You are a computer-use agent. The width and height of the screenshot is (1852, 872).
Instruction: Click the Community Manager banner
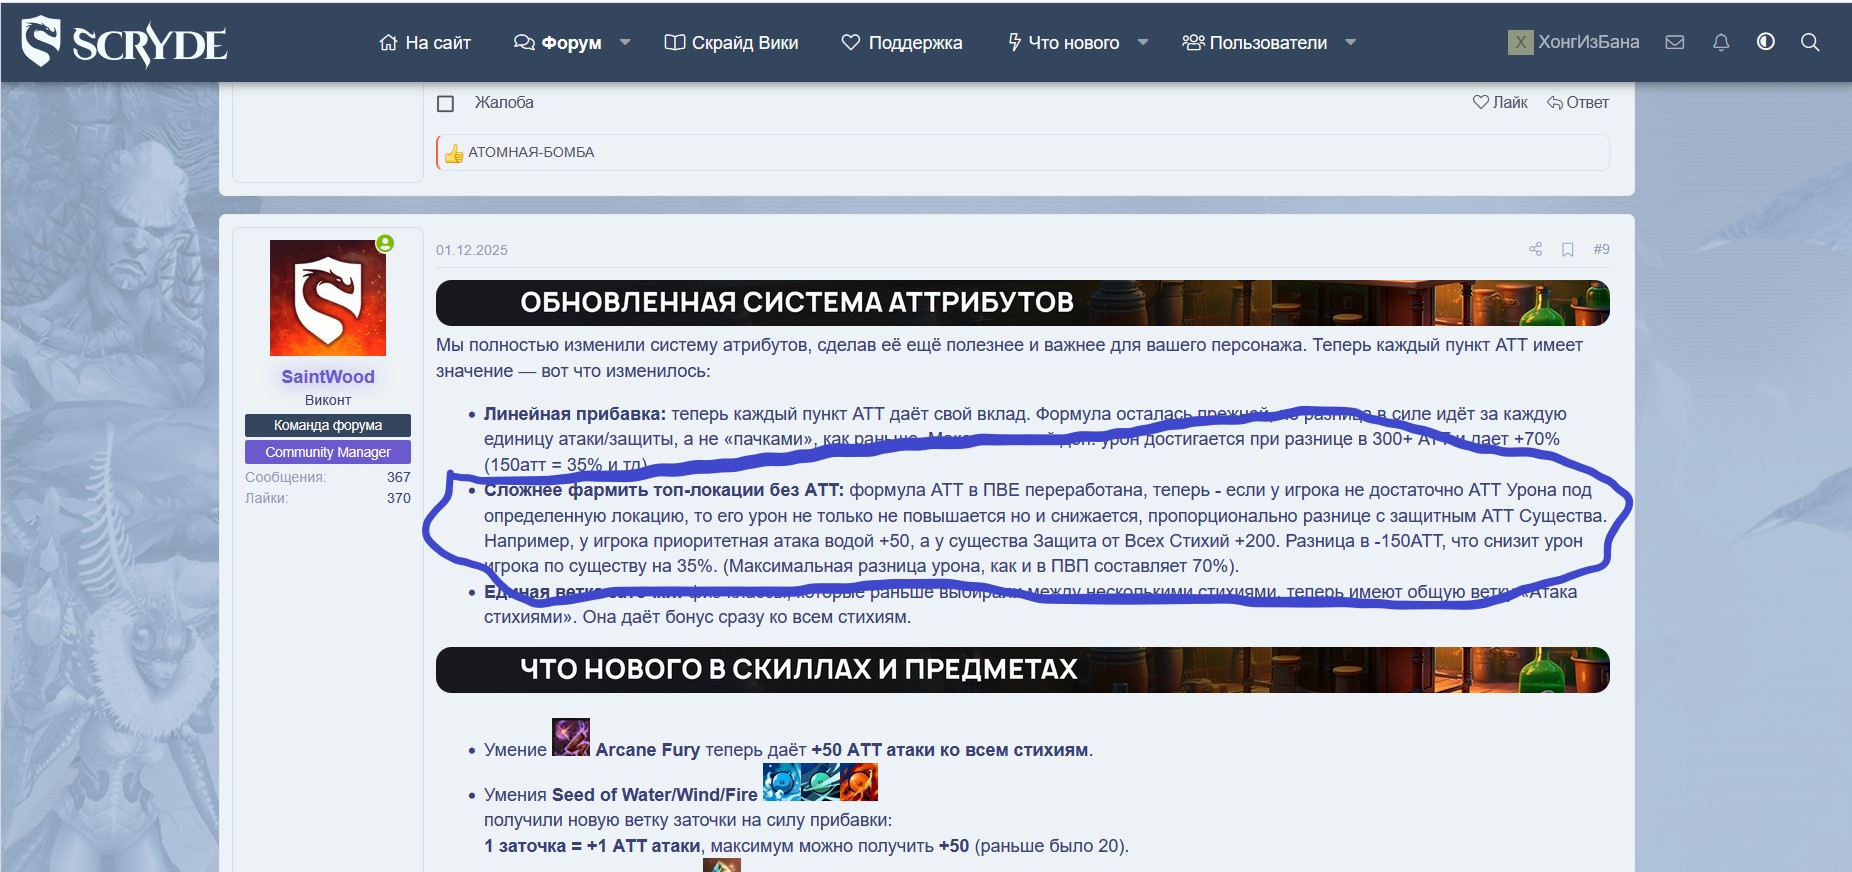[x=328, y=452]
